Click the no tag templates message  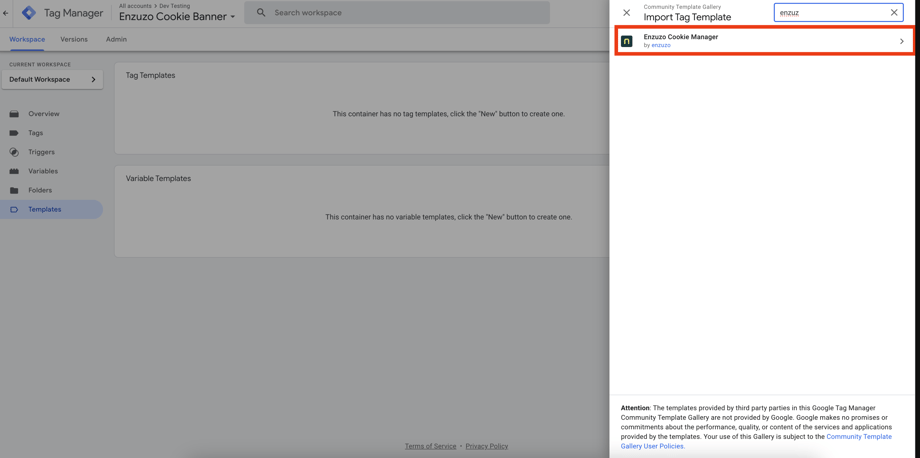click(449, 114)
